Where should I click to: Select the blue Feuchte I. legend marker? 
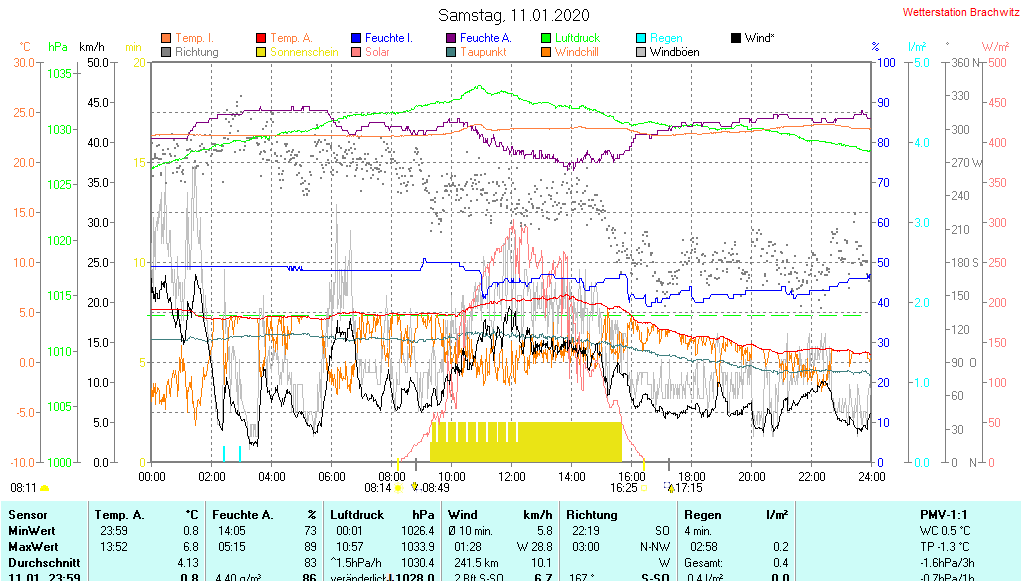(x=356, y=38)
